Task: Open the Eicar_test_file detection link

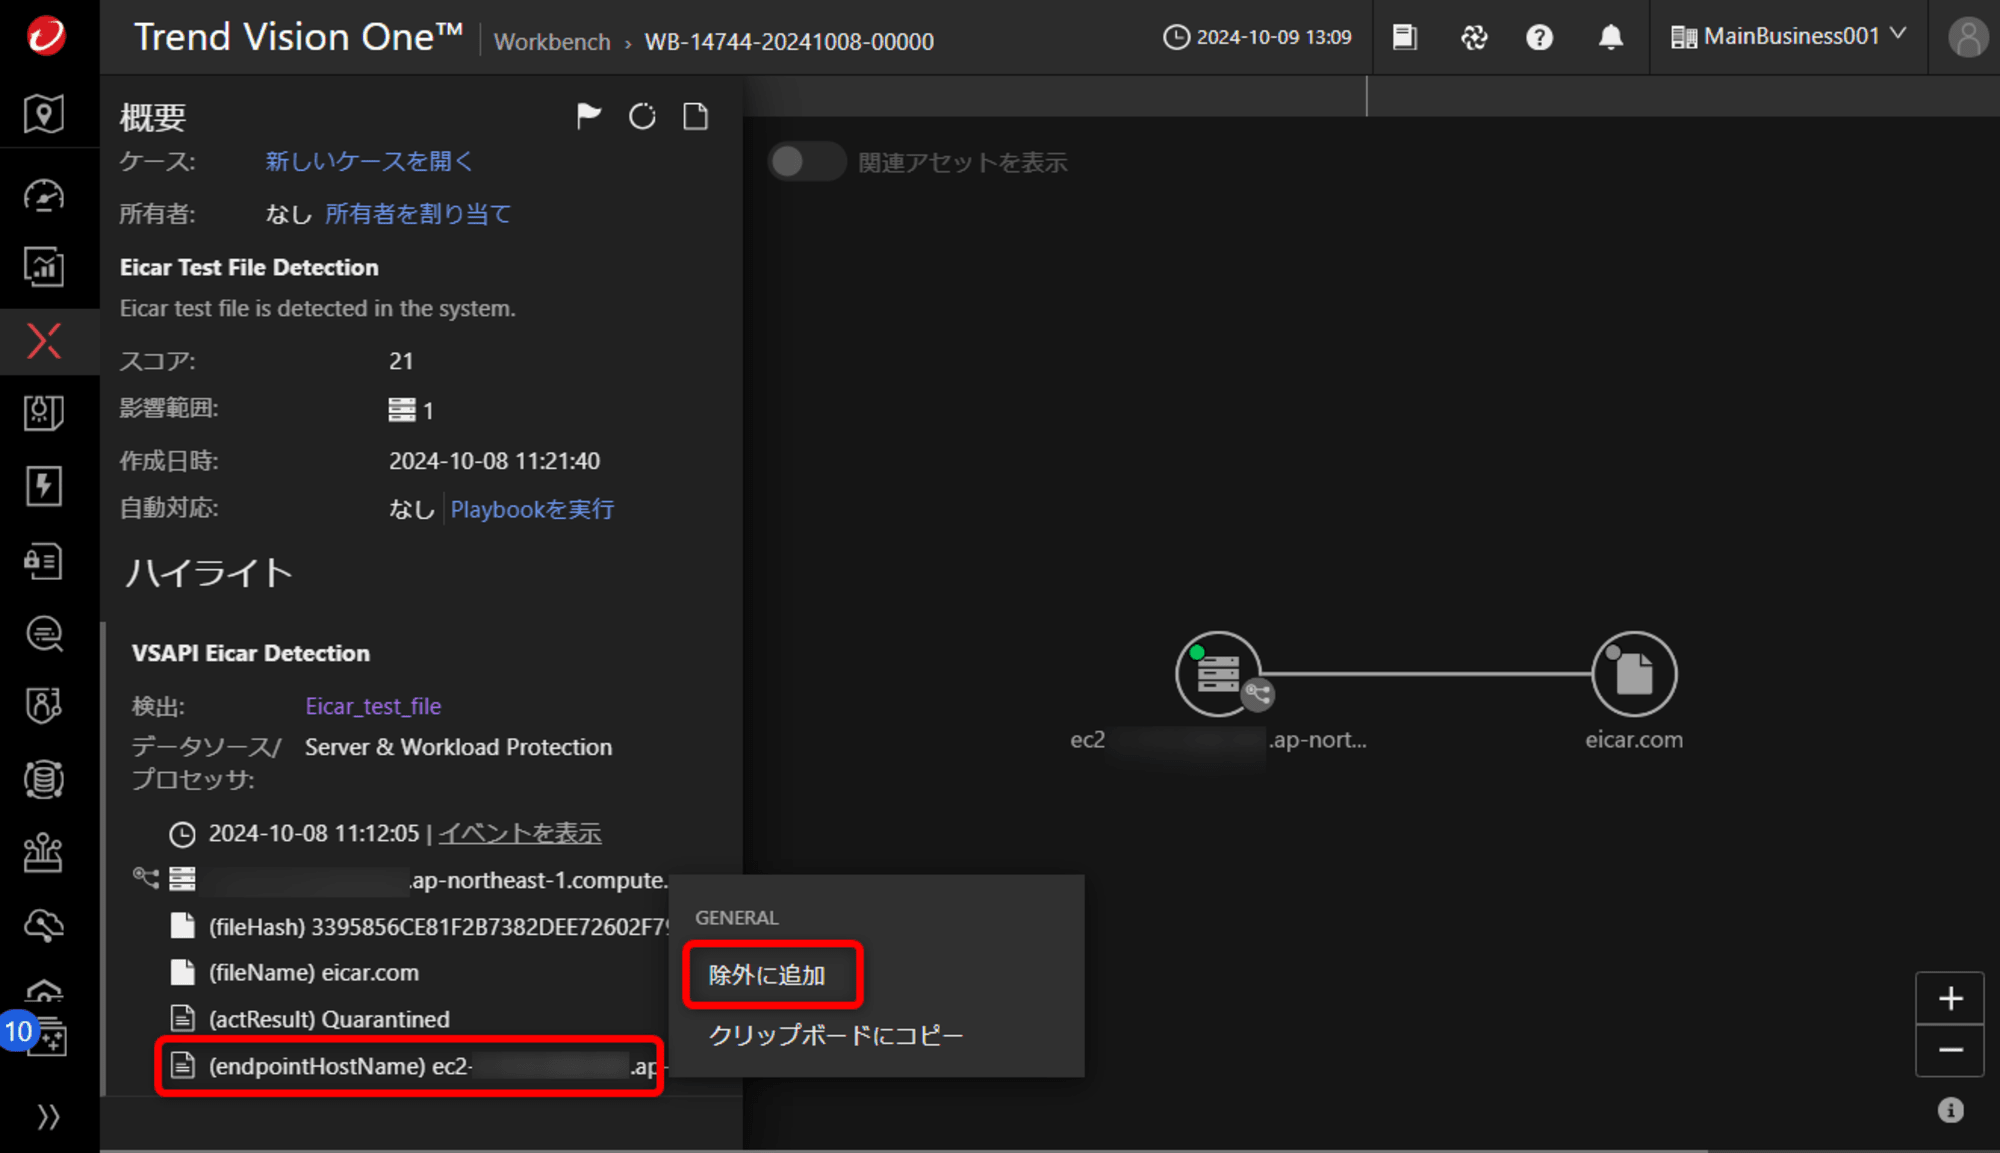Action: pyautogui.click(x=373, y=706)
